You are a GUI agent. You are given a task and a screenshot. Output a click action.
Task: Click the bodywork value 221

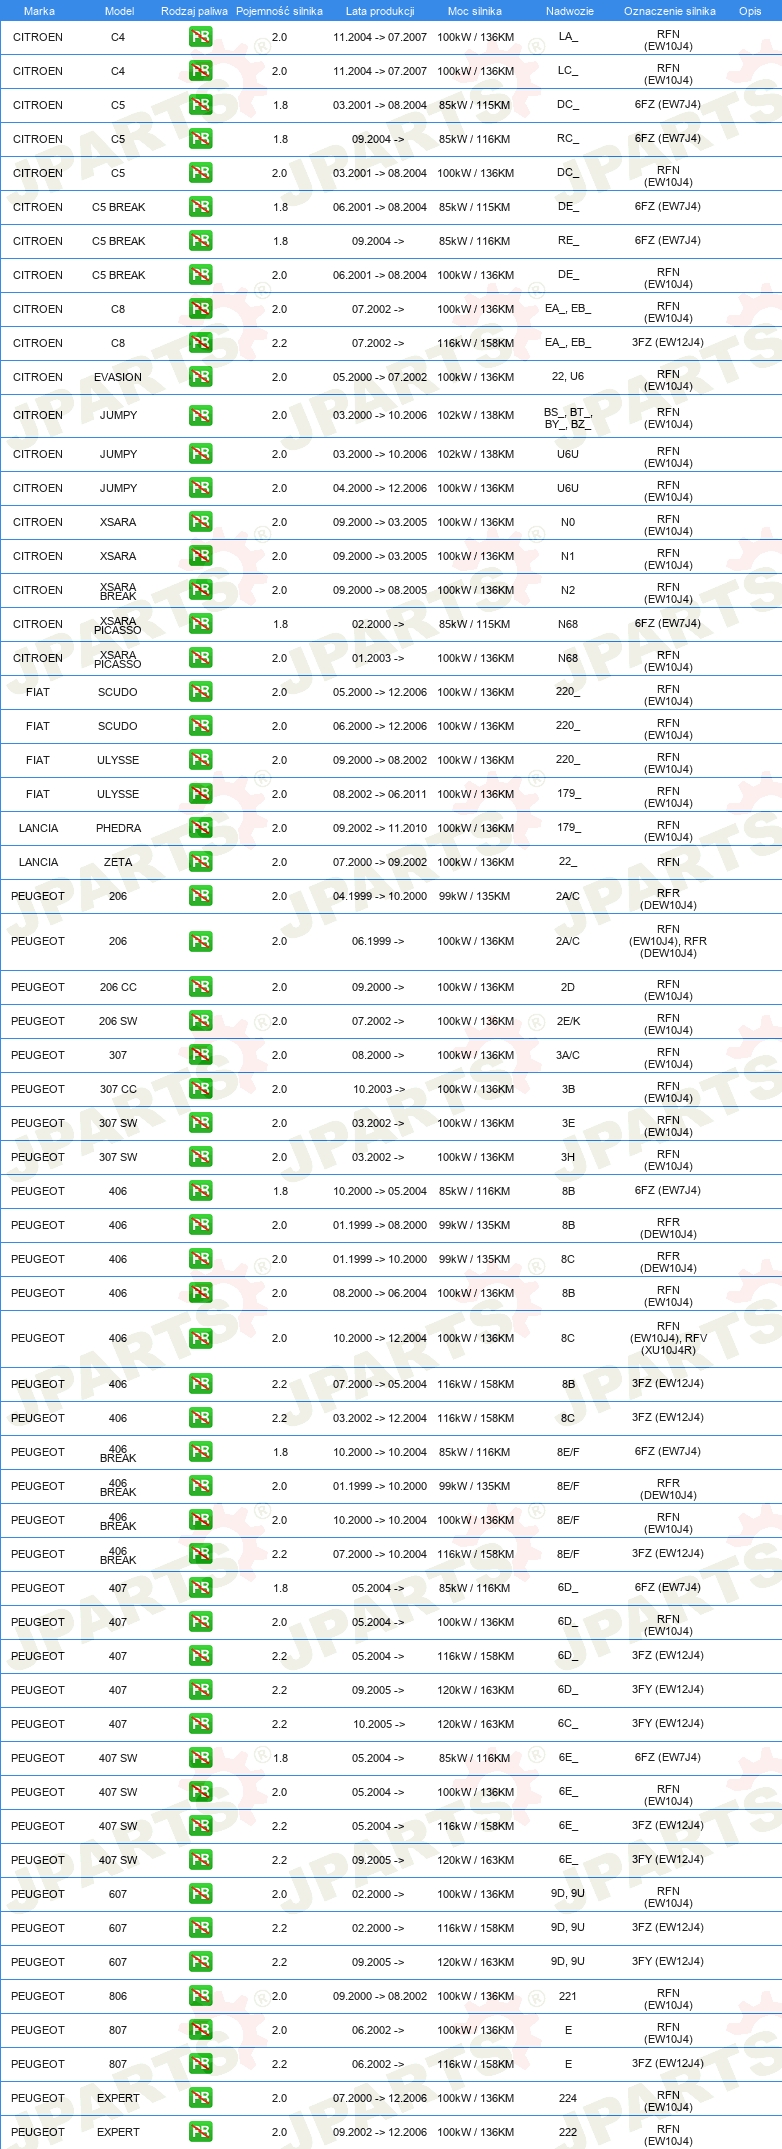pos(568,1996)
